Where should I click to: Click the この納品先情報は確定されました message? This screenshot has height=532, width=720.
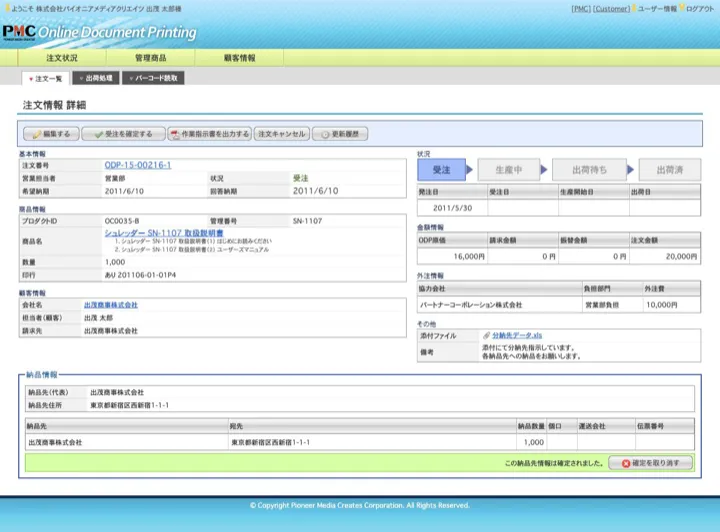click(554, 463)
